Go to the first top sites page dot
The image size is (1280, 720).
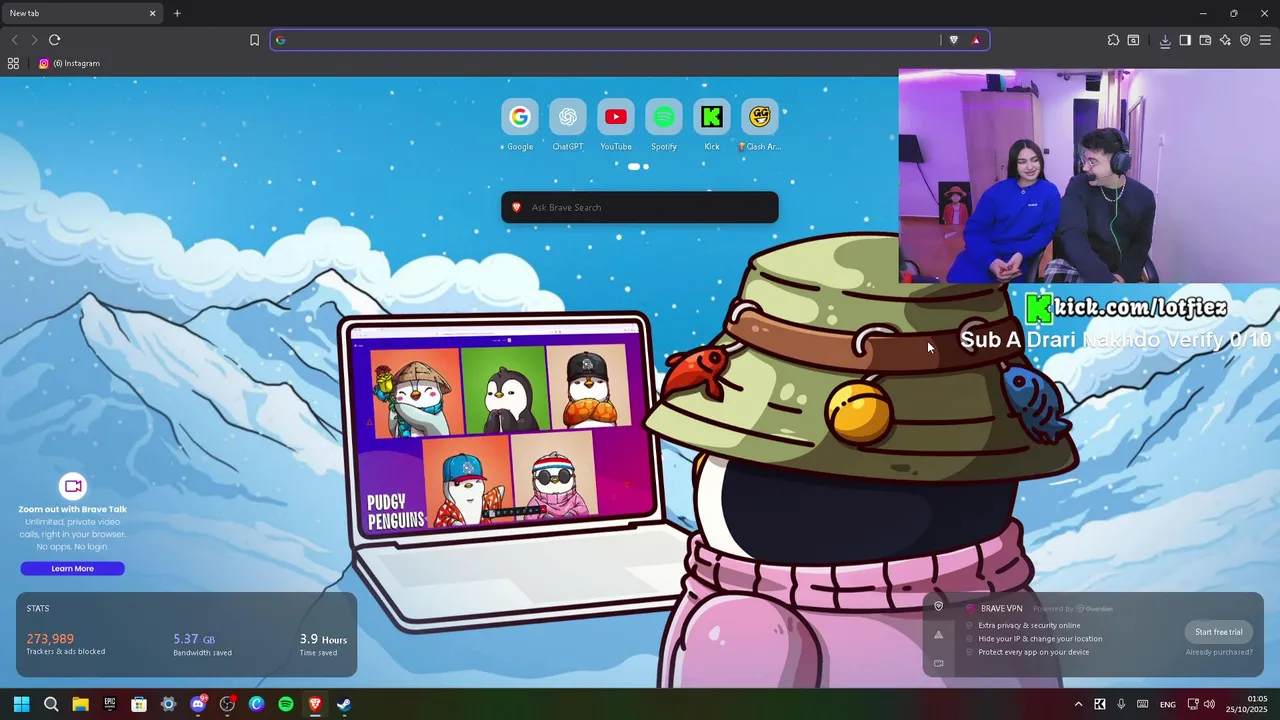click(x=634, y=167)
